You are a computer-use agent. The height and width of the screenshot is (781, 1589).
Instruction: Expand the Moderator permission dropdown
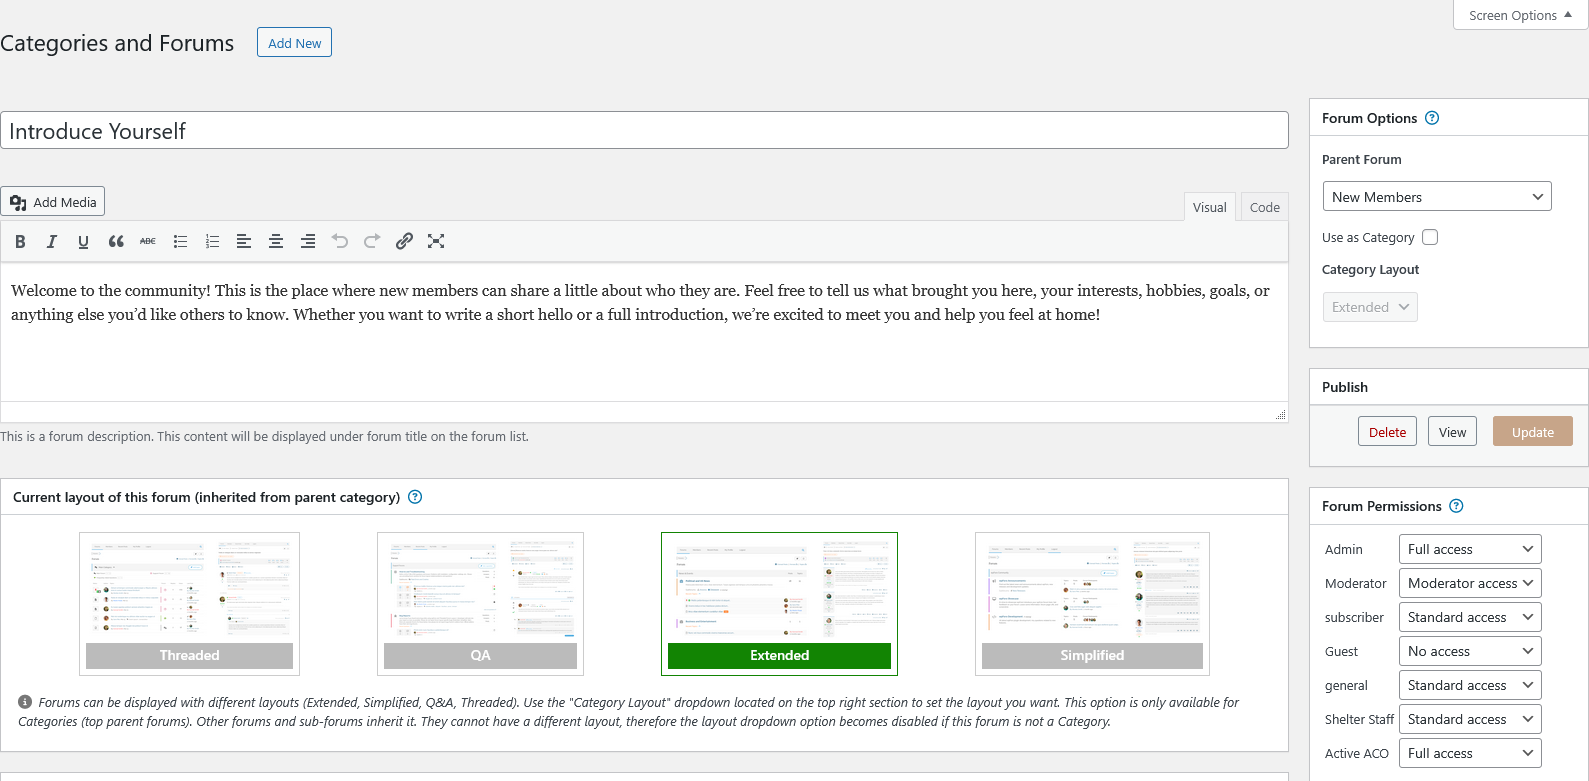pos(1469,583)
